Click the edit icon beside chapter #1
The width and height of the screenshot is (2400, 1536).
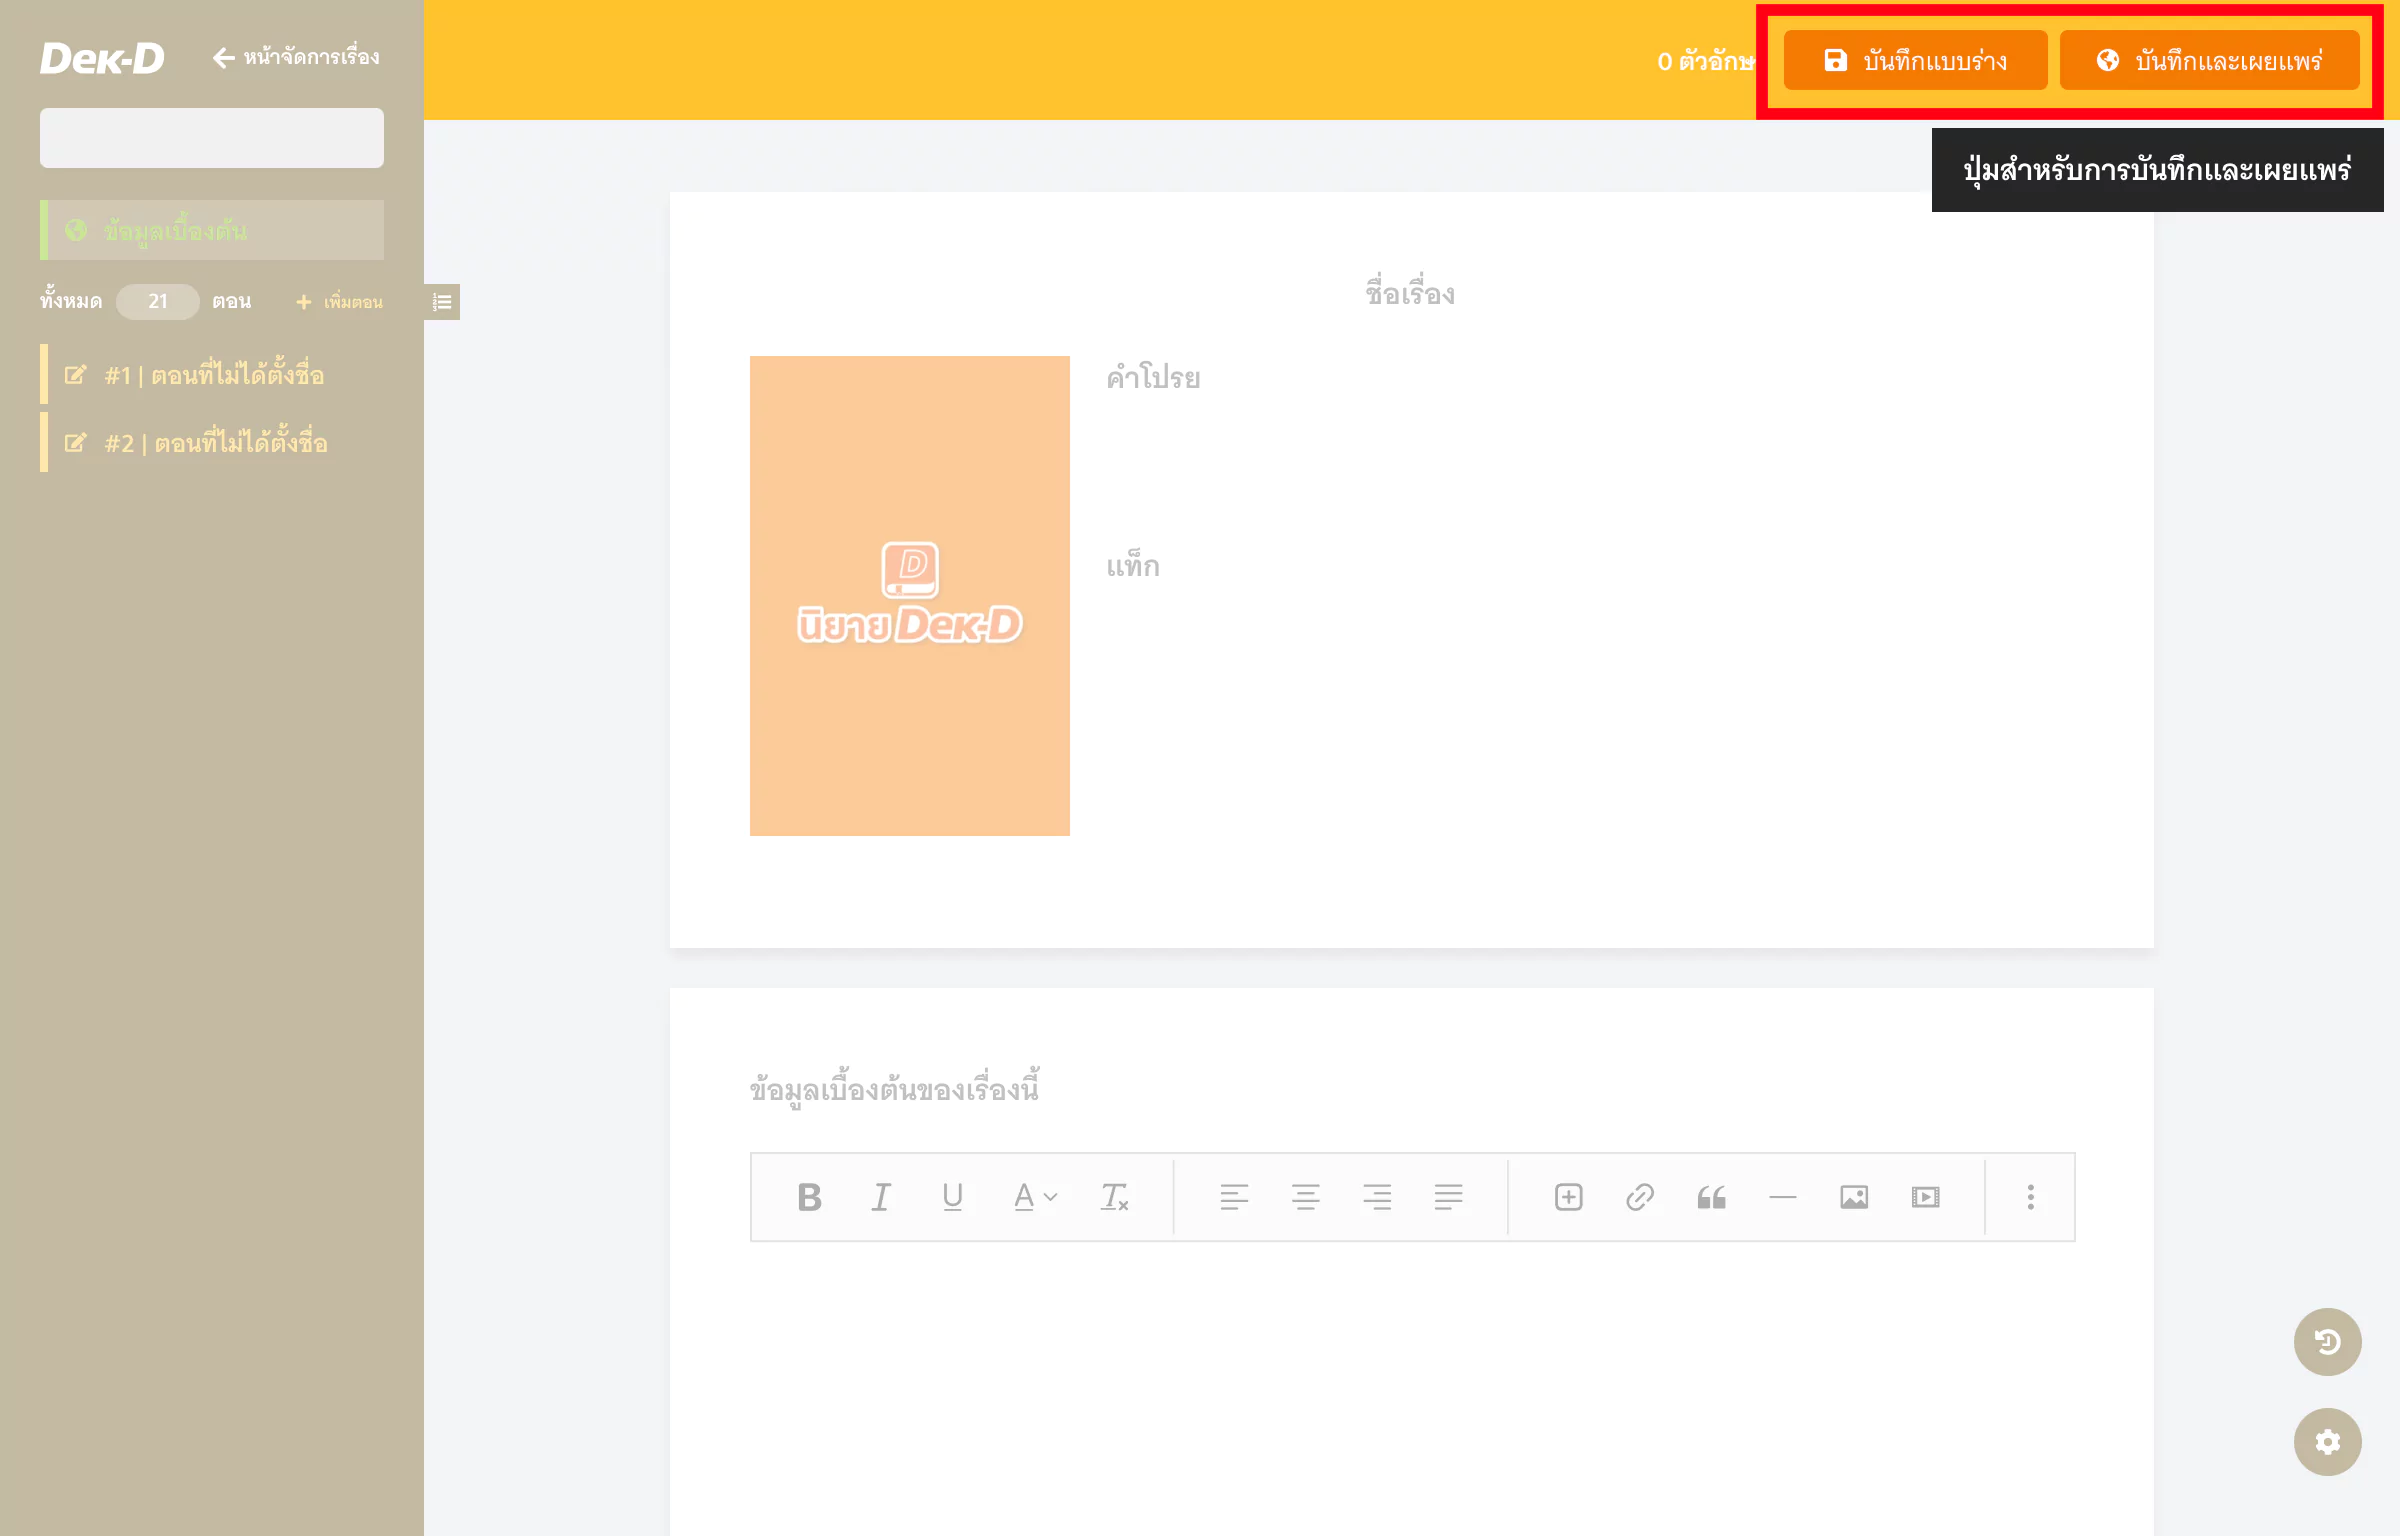coord(75,375)
